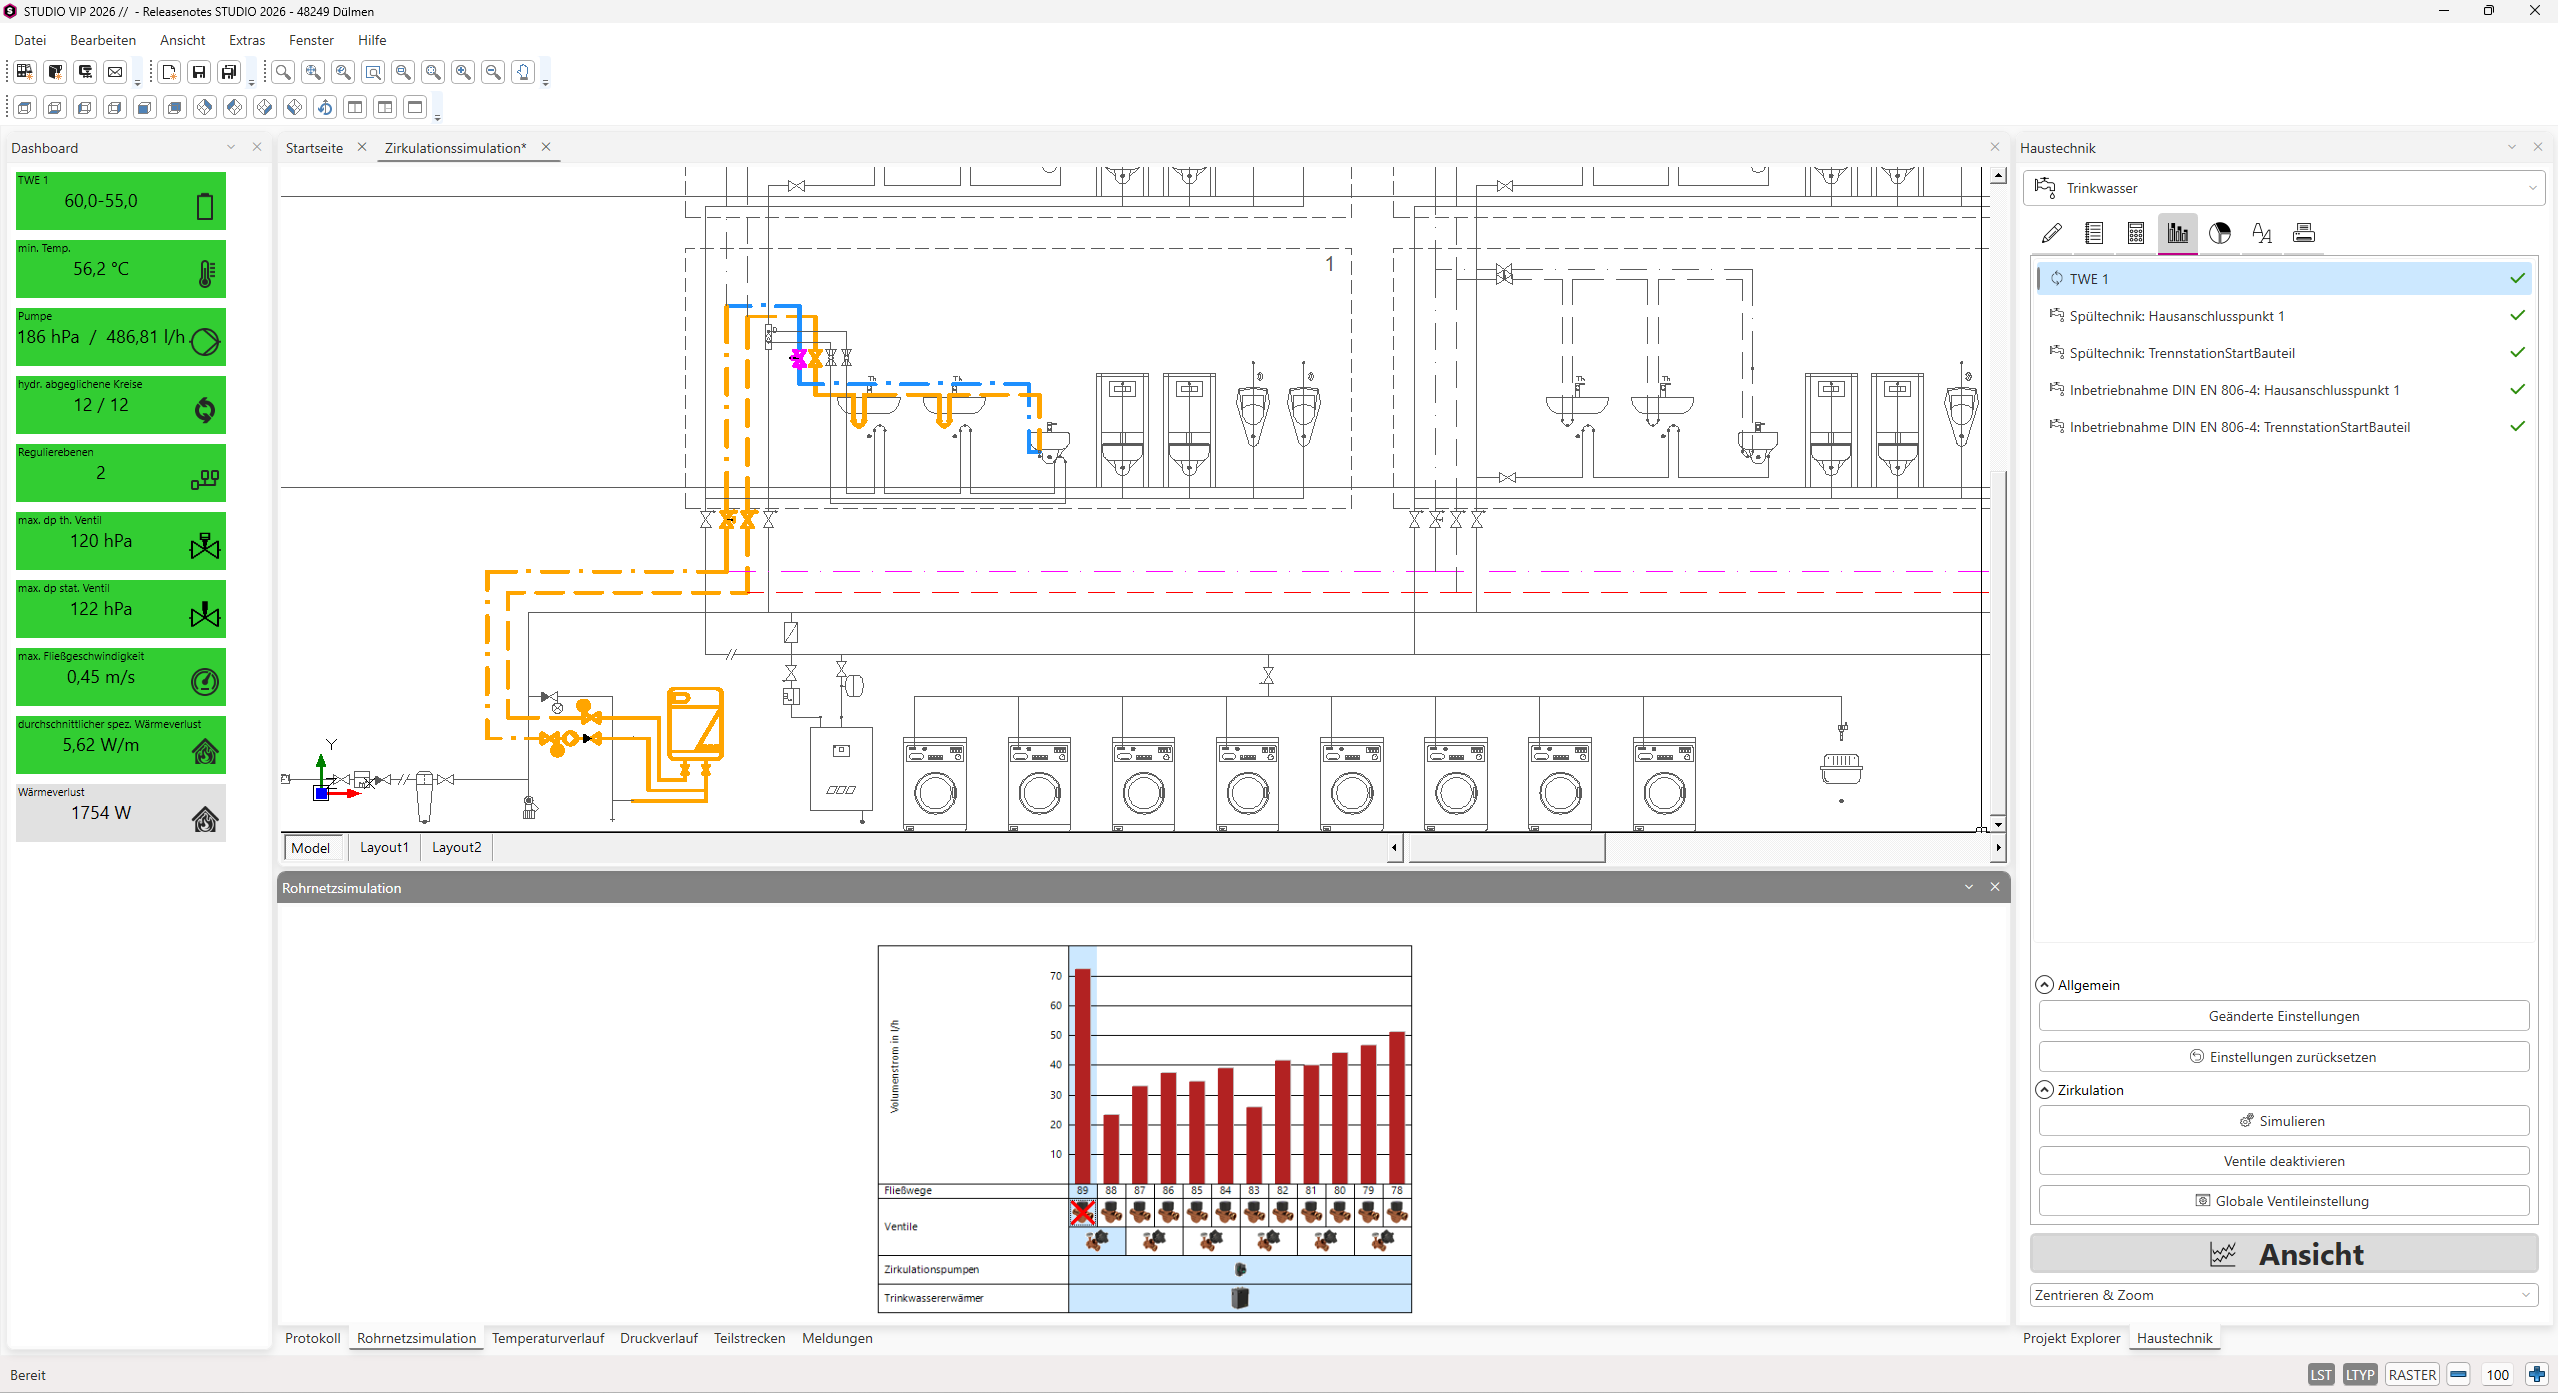This screenshot has height=1393, width=2558.
Task: Switch to the Projekt Explorer tab
Action: (x=2071, y=1338)
